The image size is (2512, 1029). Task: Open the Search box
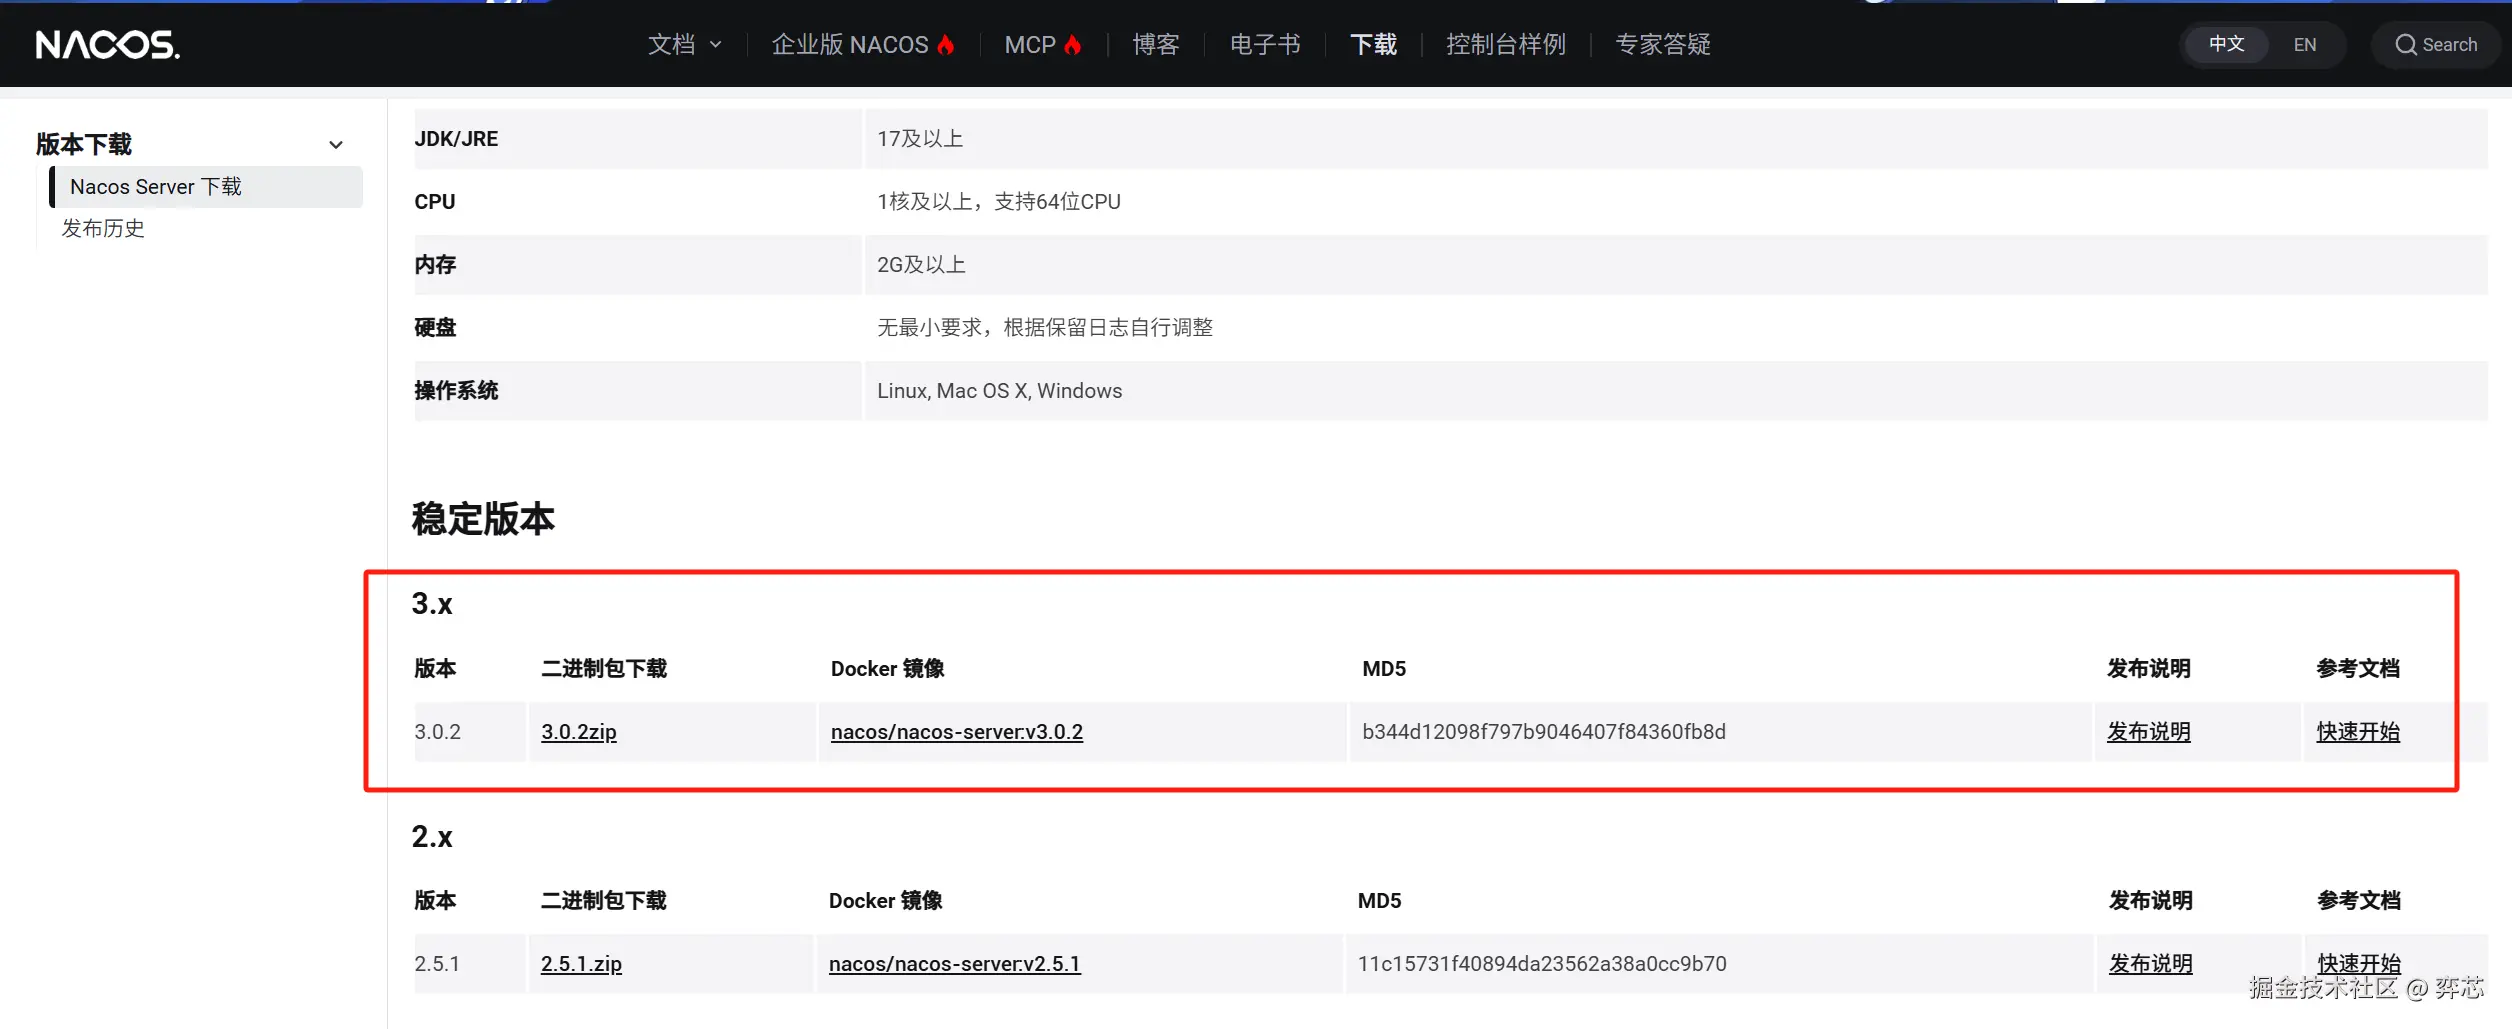(x=2436, y=45)
